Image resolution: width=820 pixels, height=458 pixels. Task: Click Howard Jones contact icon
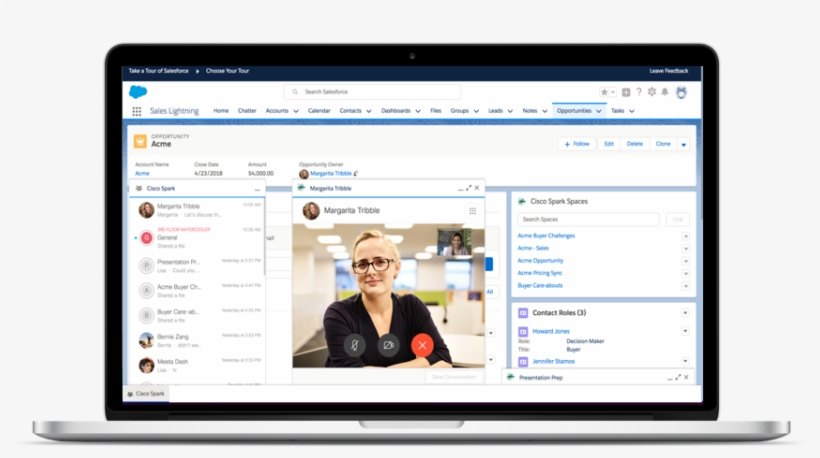[x=522, y=331]
